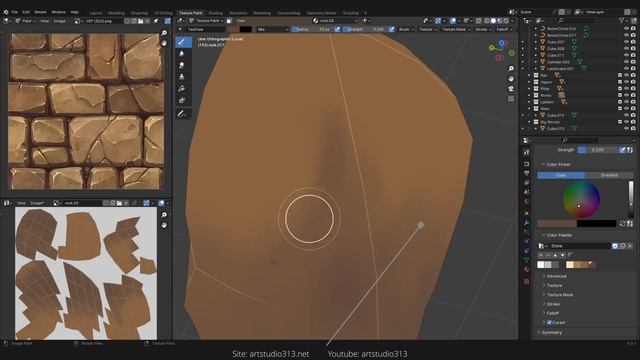This screenshot has height=360, width=640.
Task: Click the black secondary color swatch
Action: pyautogui.click(x=596, y=223)
